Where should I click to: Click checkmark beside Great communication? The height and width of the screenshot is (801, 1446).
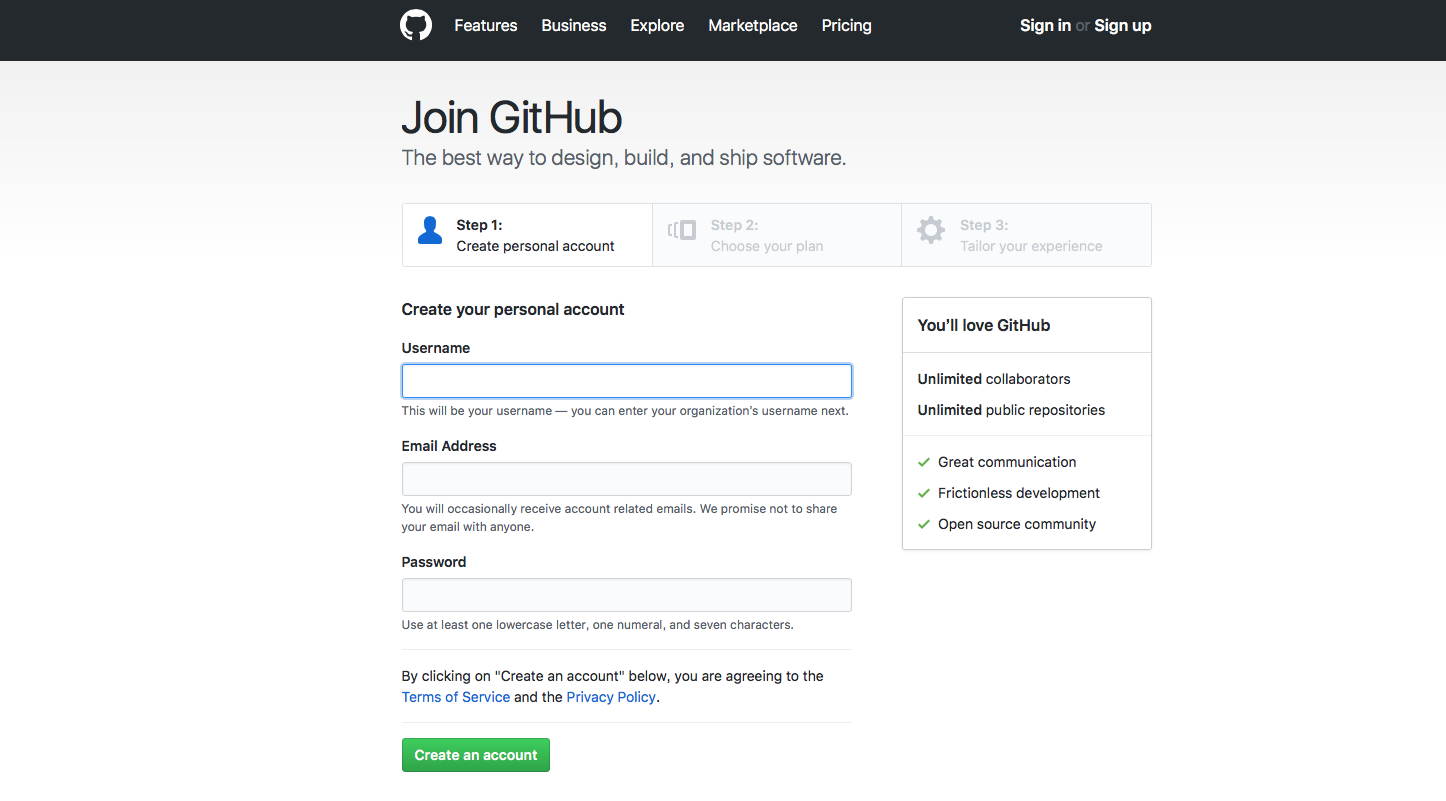point(924,462)
